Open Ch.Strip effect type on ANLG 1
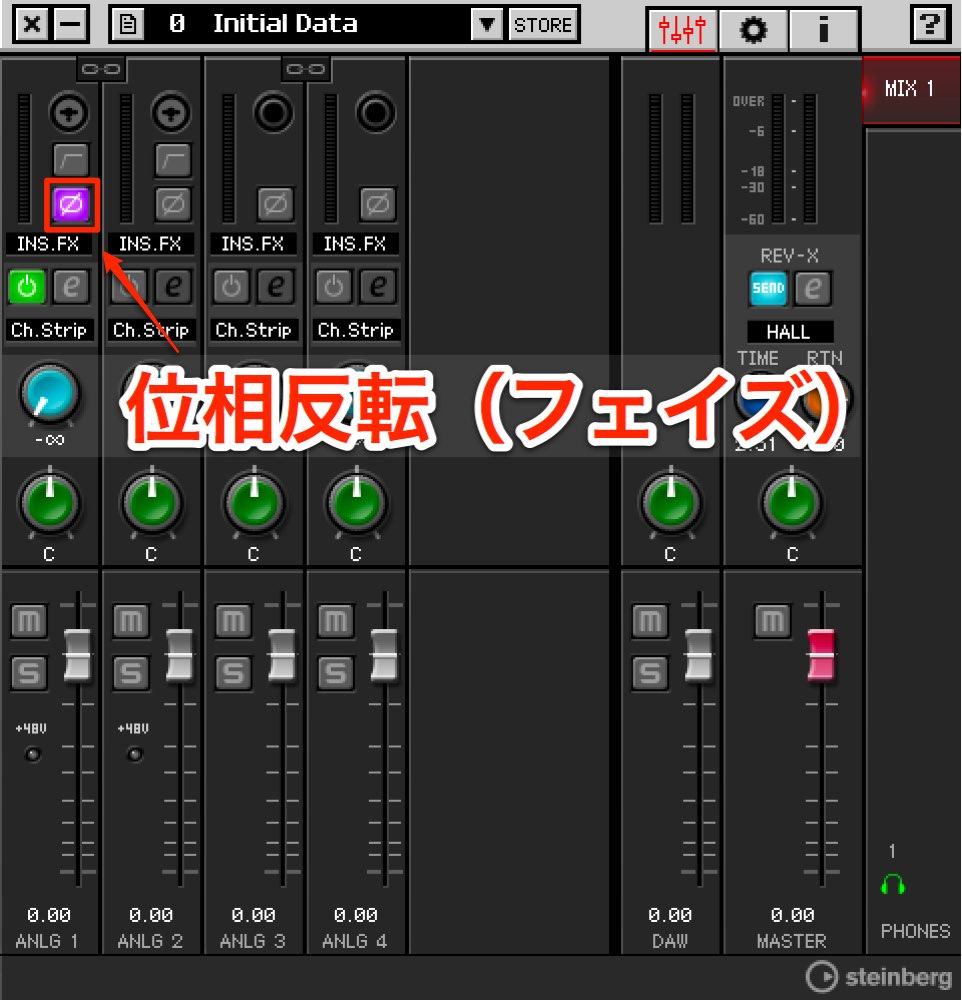962x1000 pixels. [x=49, y=330]
